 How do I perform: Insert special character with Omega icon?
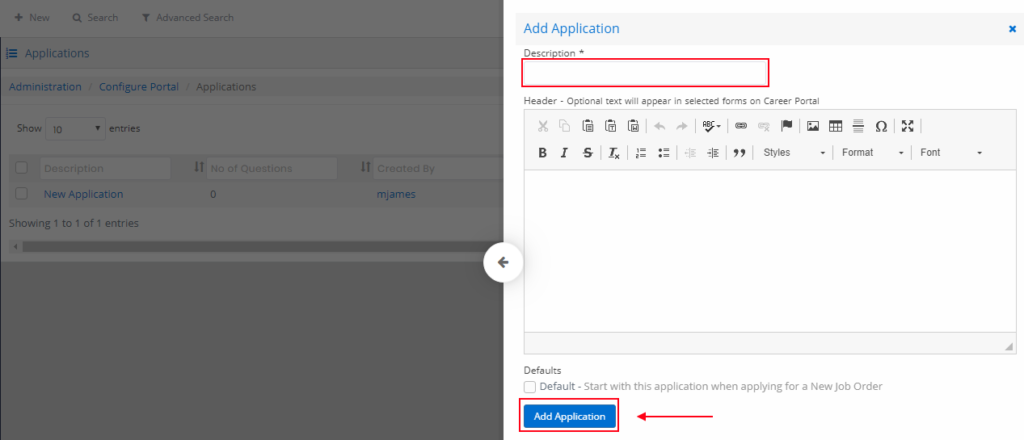[x=881, y=126]
